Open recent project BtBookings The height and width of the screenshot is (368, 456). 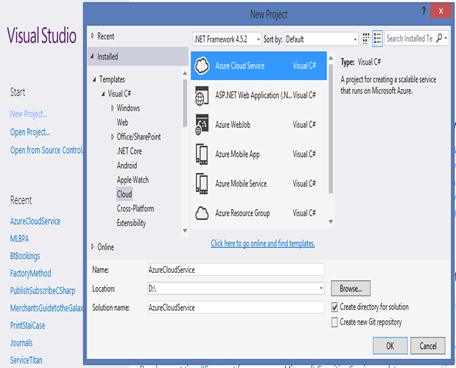point(25,256)
